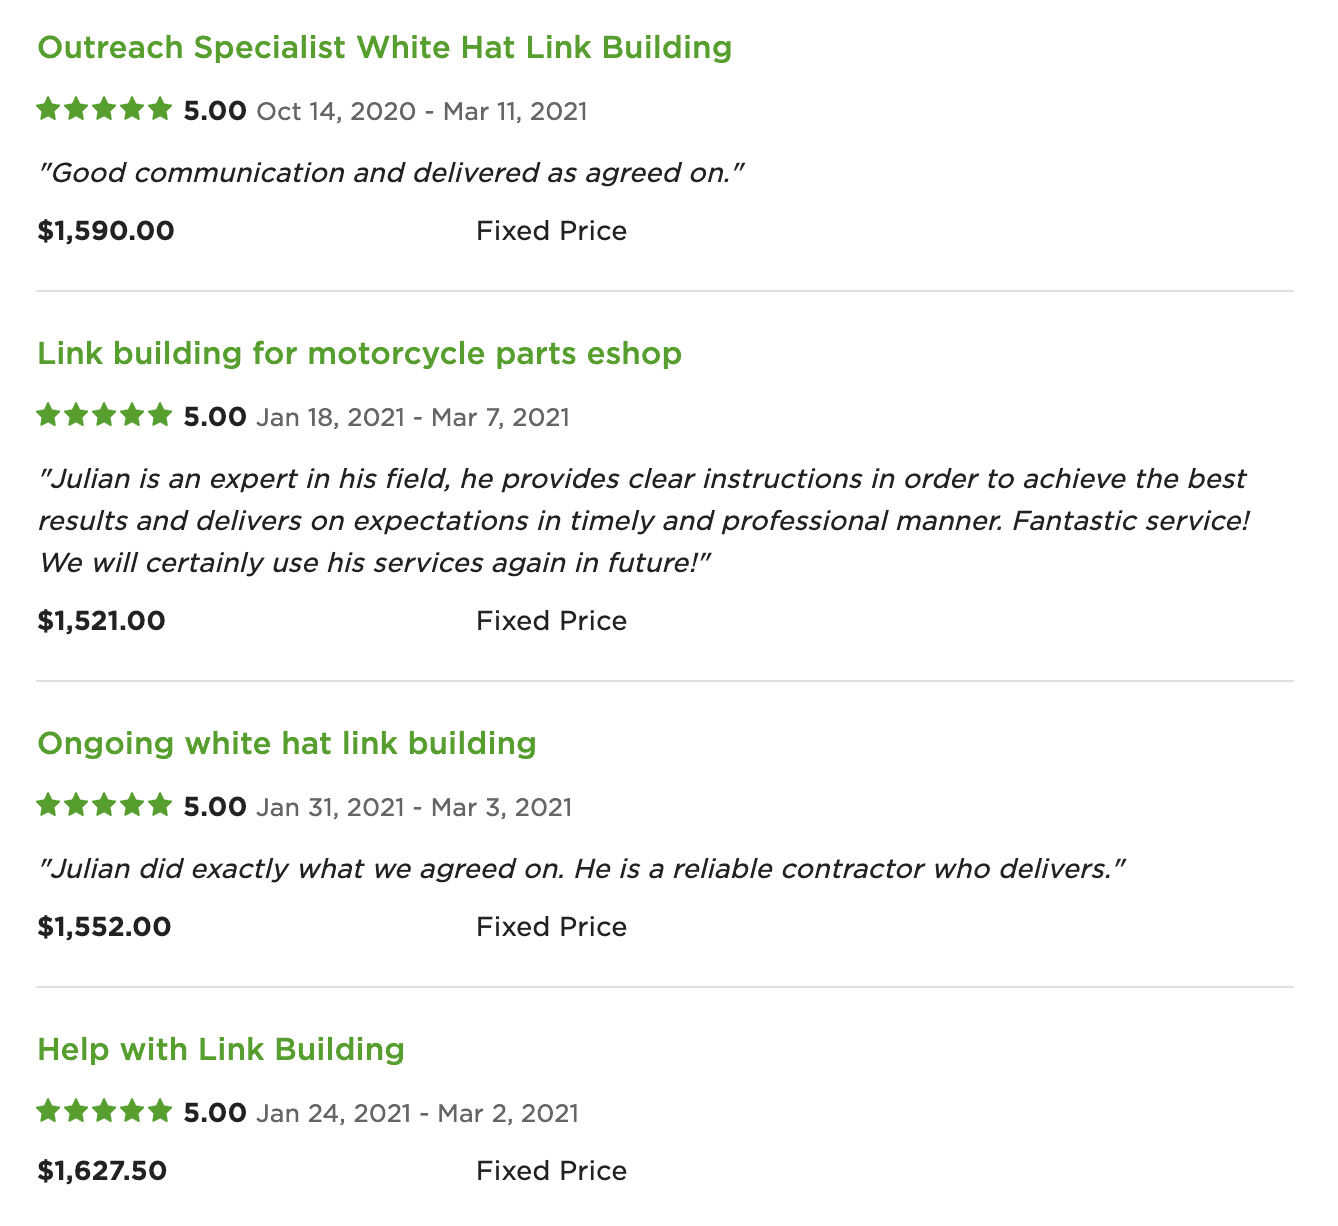The width and height of the screenshot is (1338, 1226).
Task: Click the "Julian did exactly what we agreed" quote
Action: pyautogui.click(x=582, y=869)
